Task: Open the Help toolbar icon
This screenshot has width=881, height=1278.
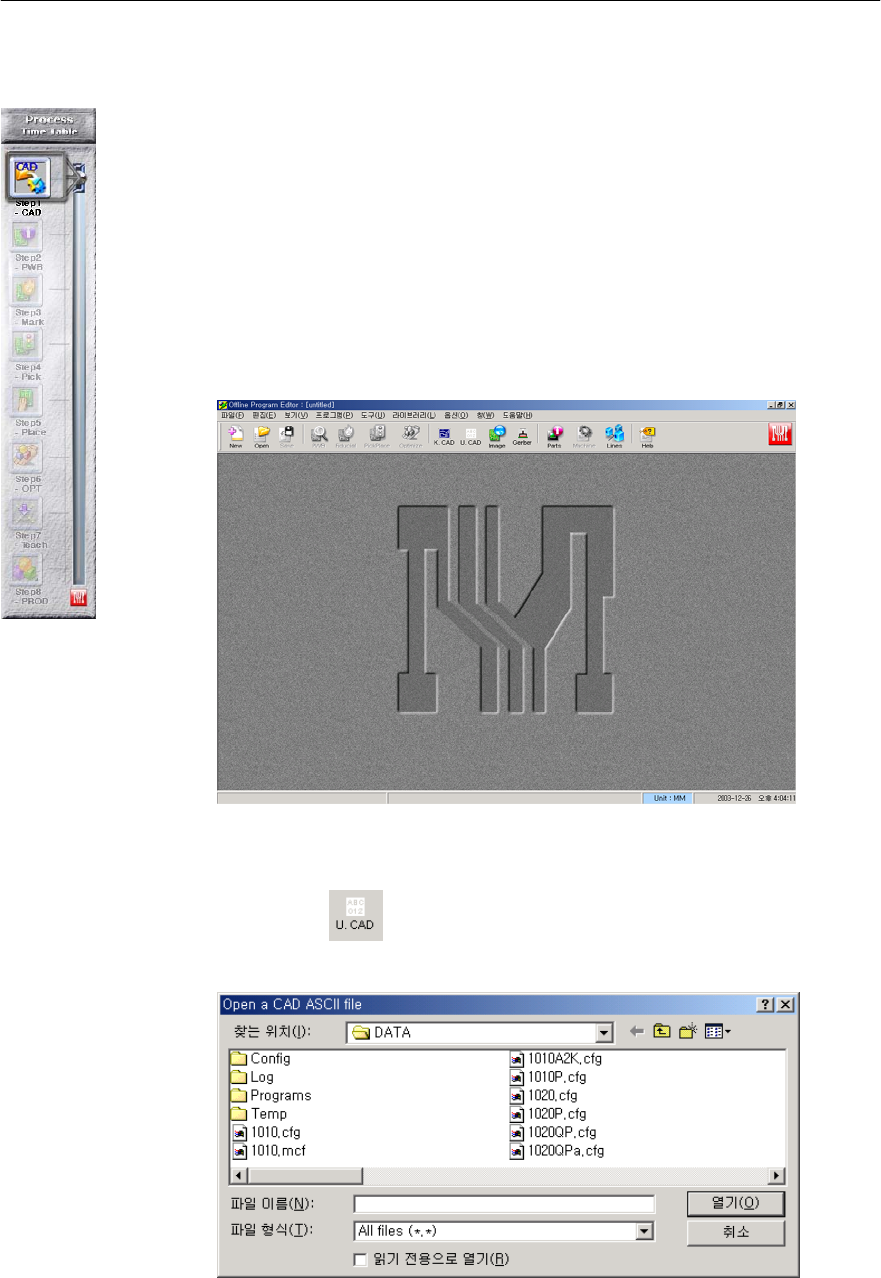Action: click(647, 437)
